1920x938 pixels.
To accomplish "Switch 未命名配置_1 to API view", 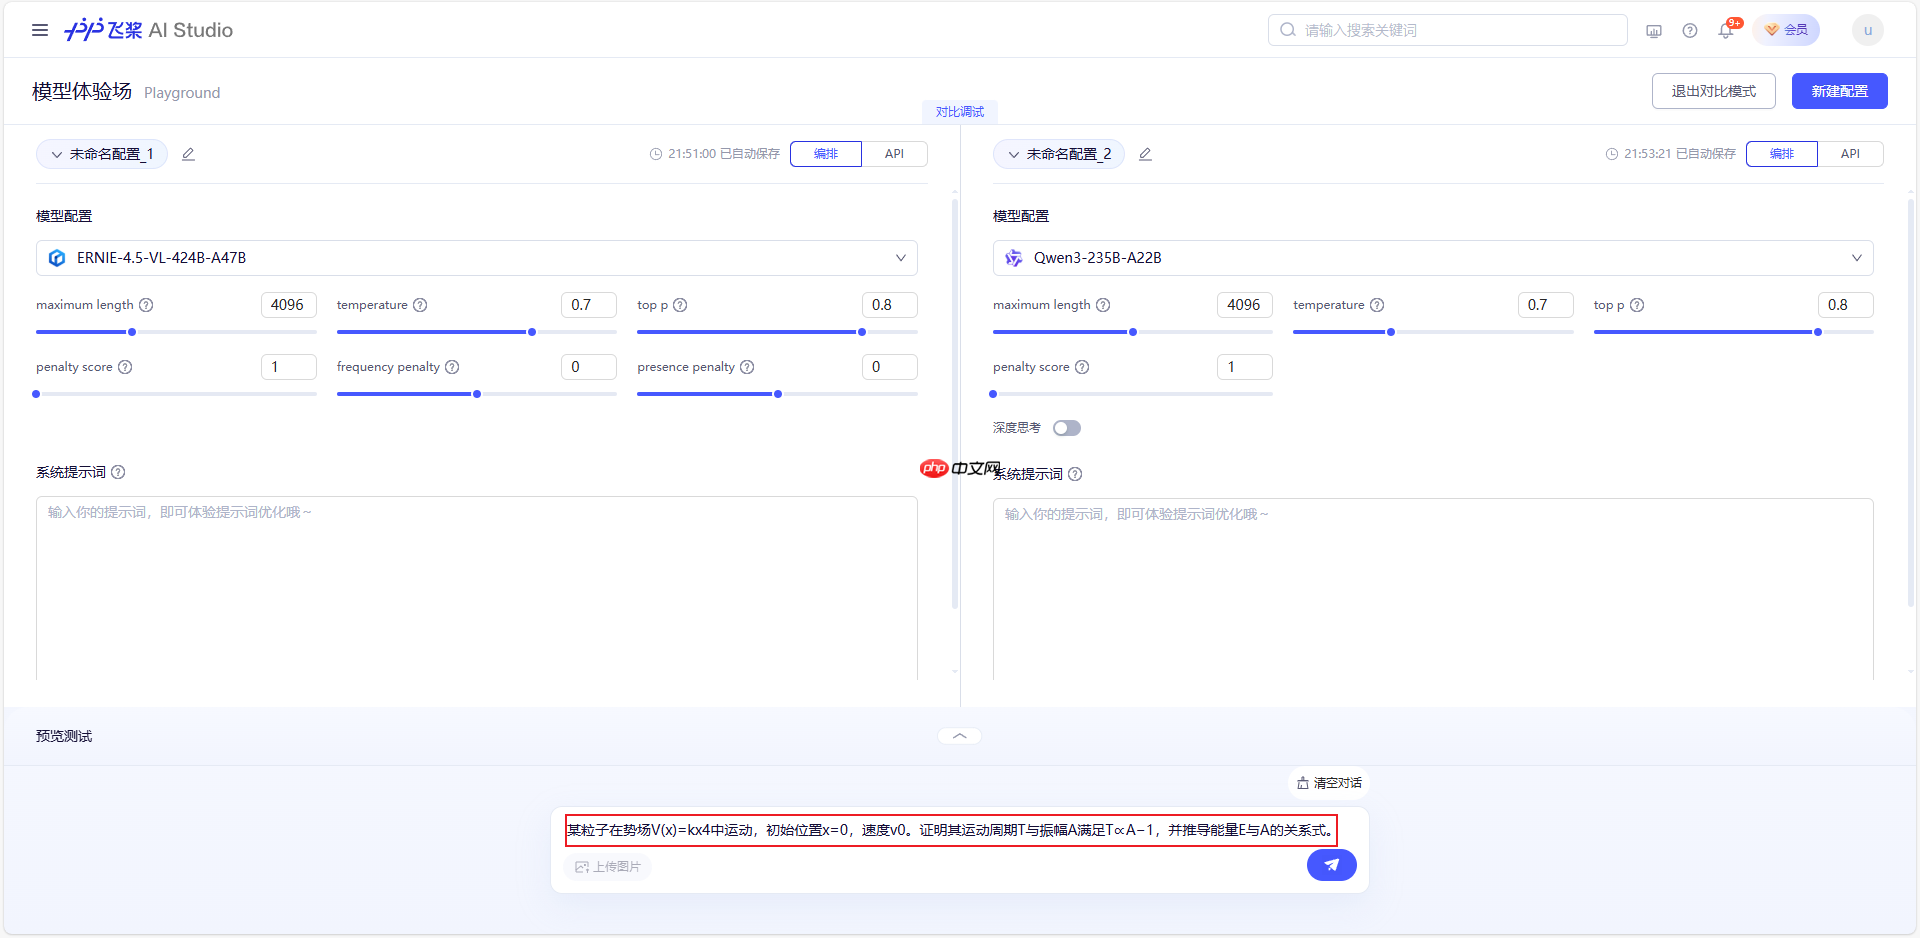I will (x=894, y=154).
